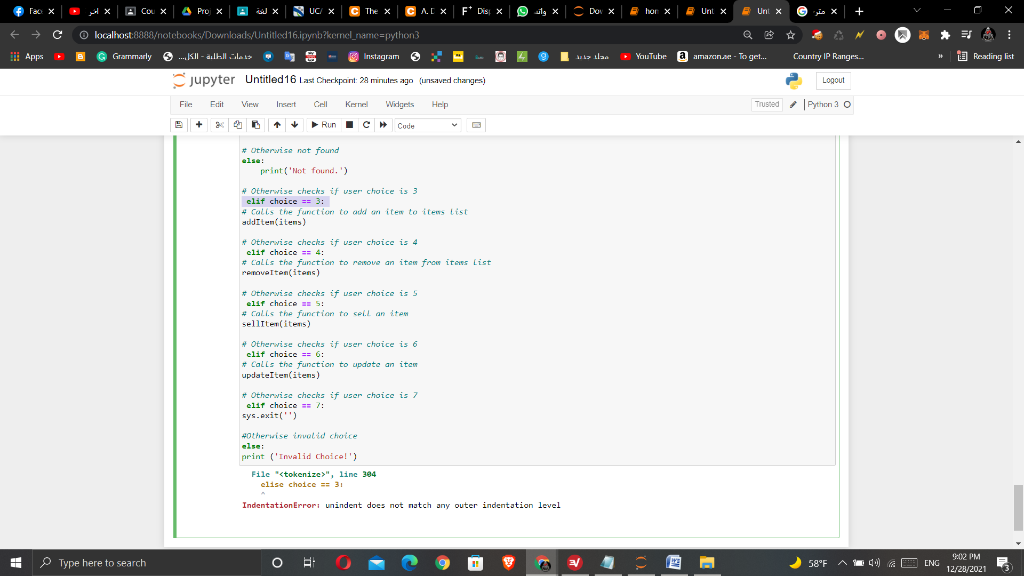Screen dimensions: 1024x576
Task: Open the browser Extensions puzzle icon
Action: click(x=945, y=35)
